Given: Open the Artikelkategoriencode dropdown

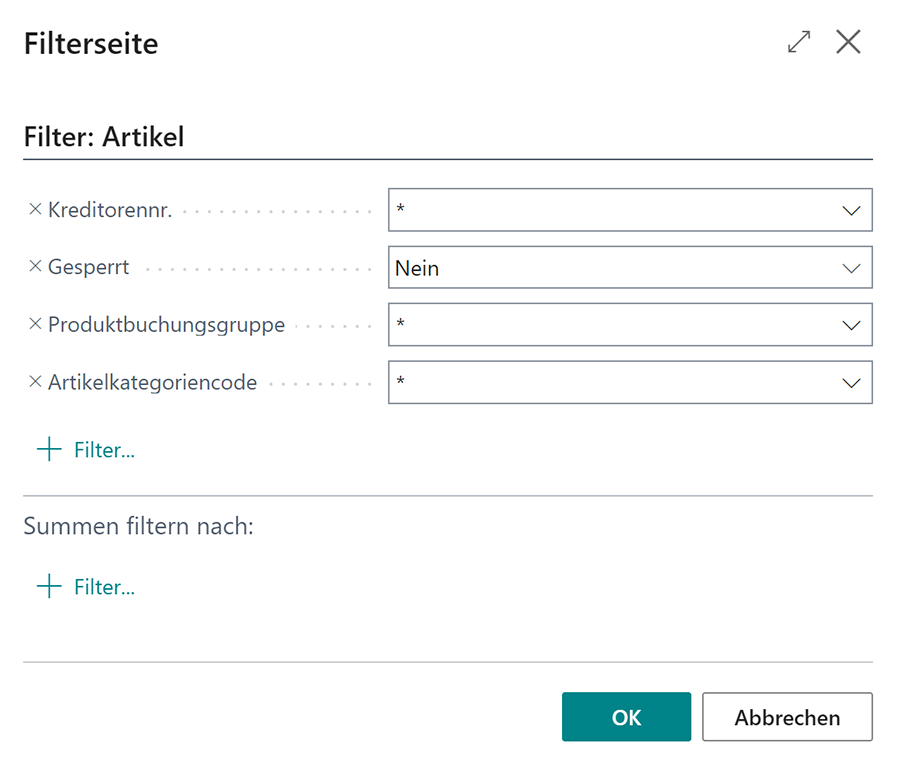Looking at the screenshot, I should click(x=851, y=382).
